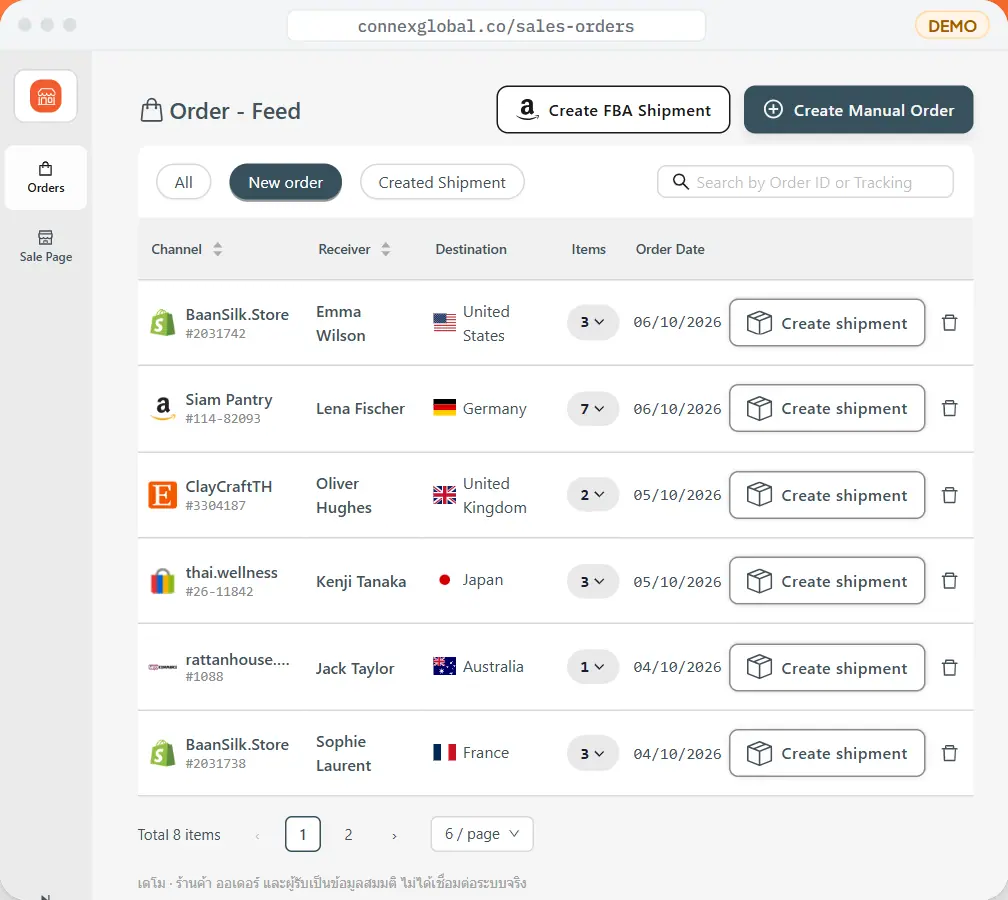Click the shopping bag icon beside thai.wellness

coord(163,581)
